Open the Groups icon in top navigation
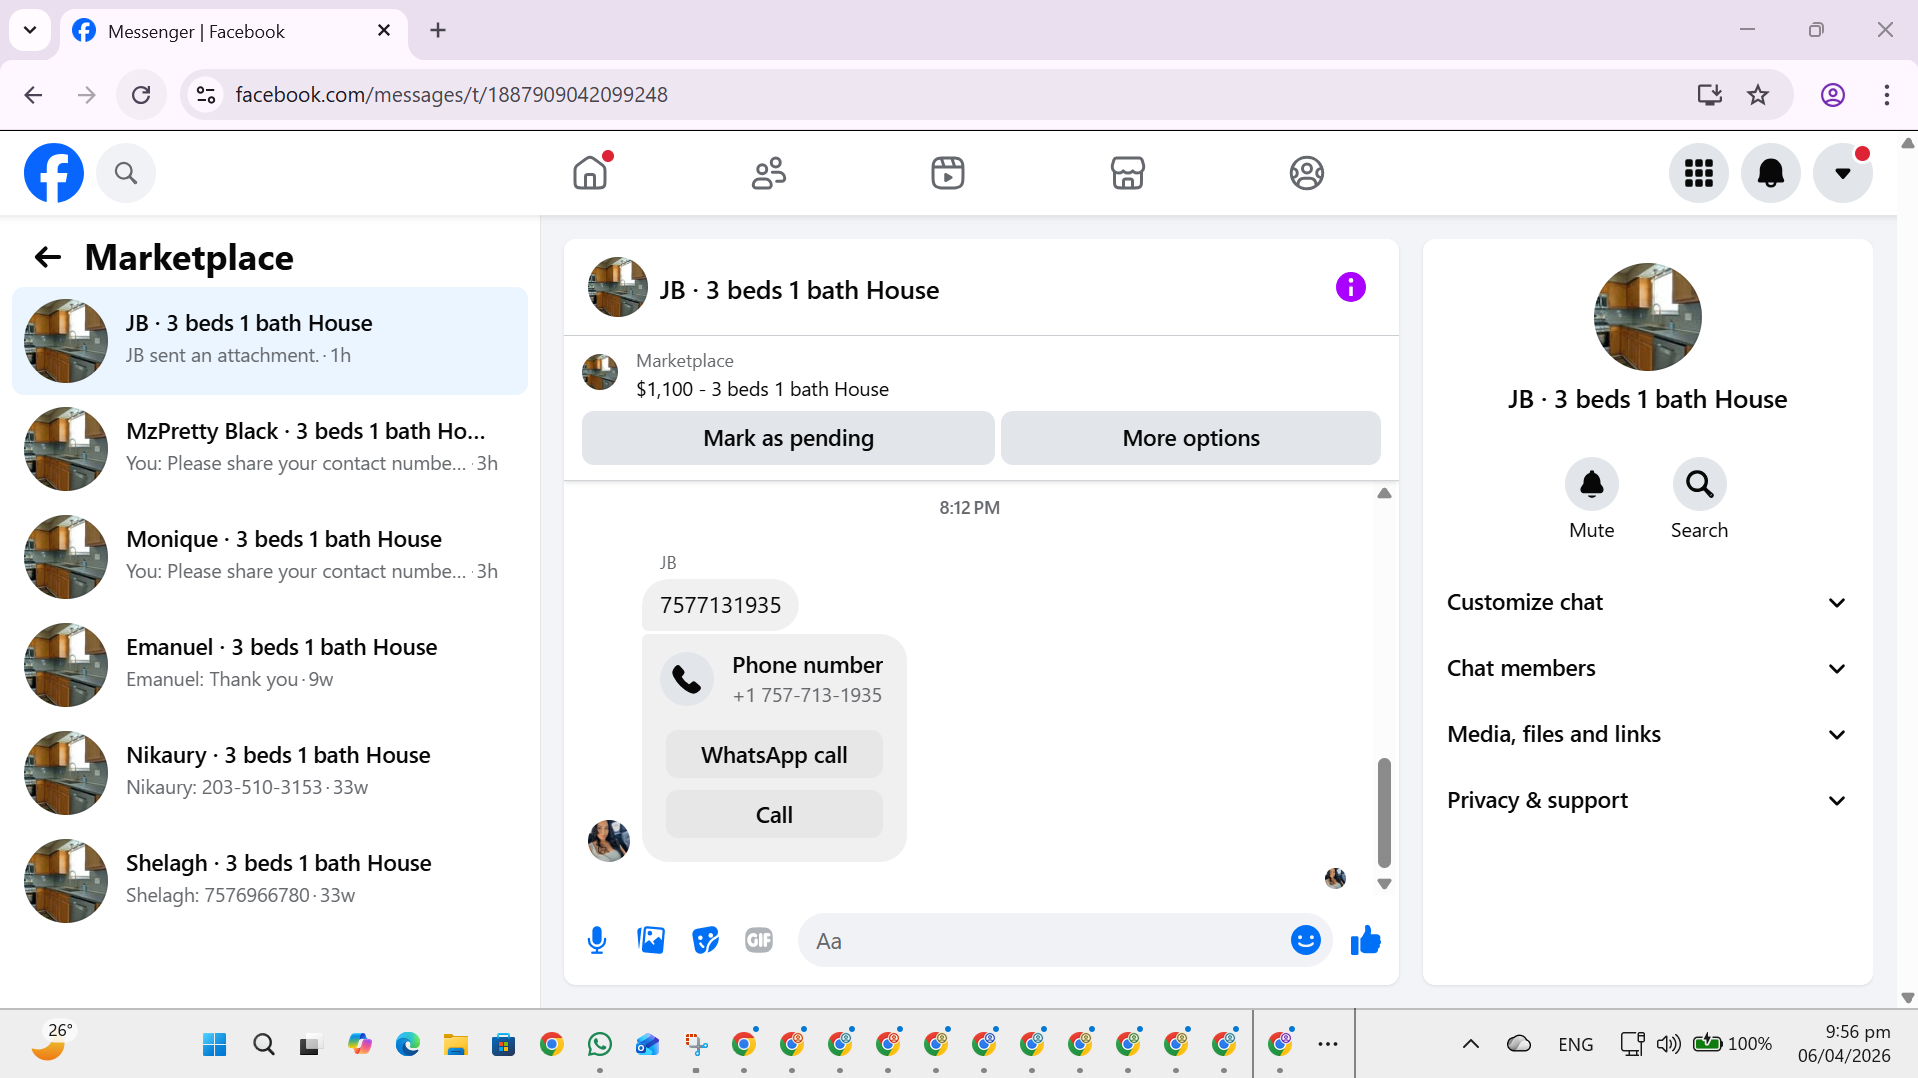This screenshot has height=1078, width=1918. [1307, 173]
